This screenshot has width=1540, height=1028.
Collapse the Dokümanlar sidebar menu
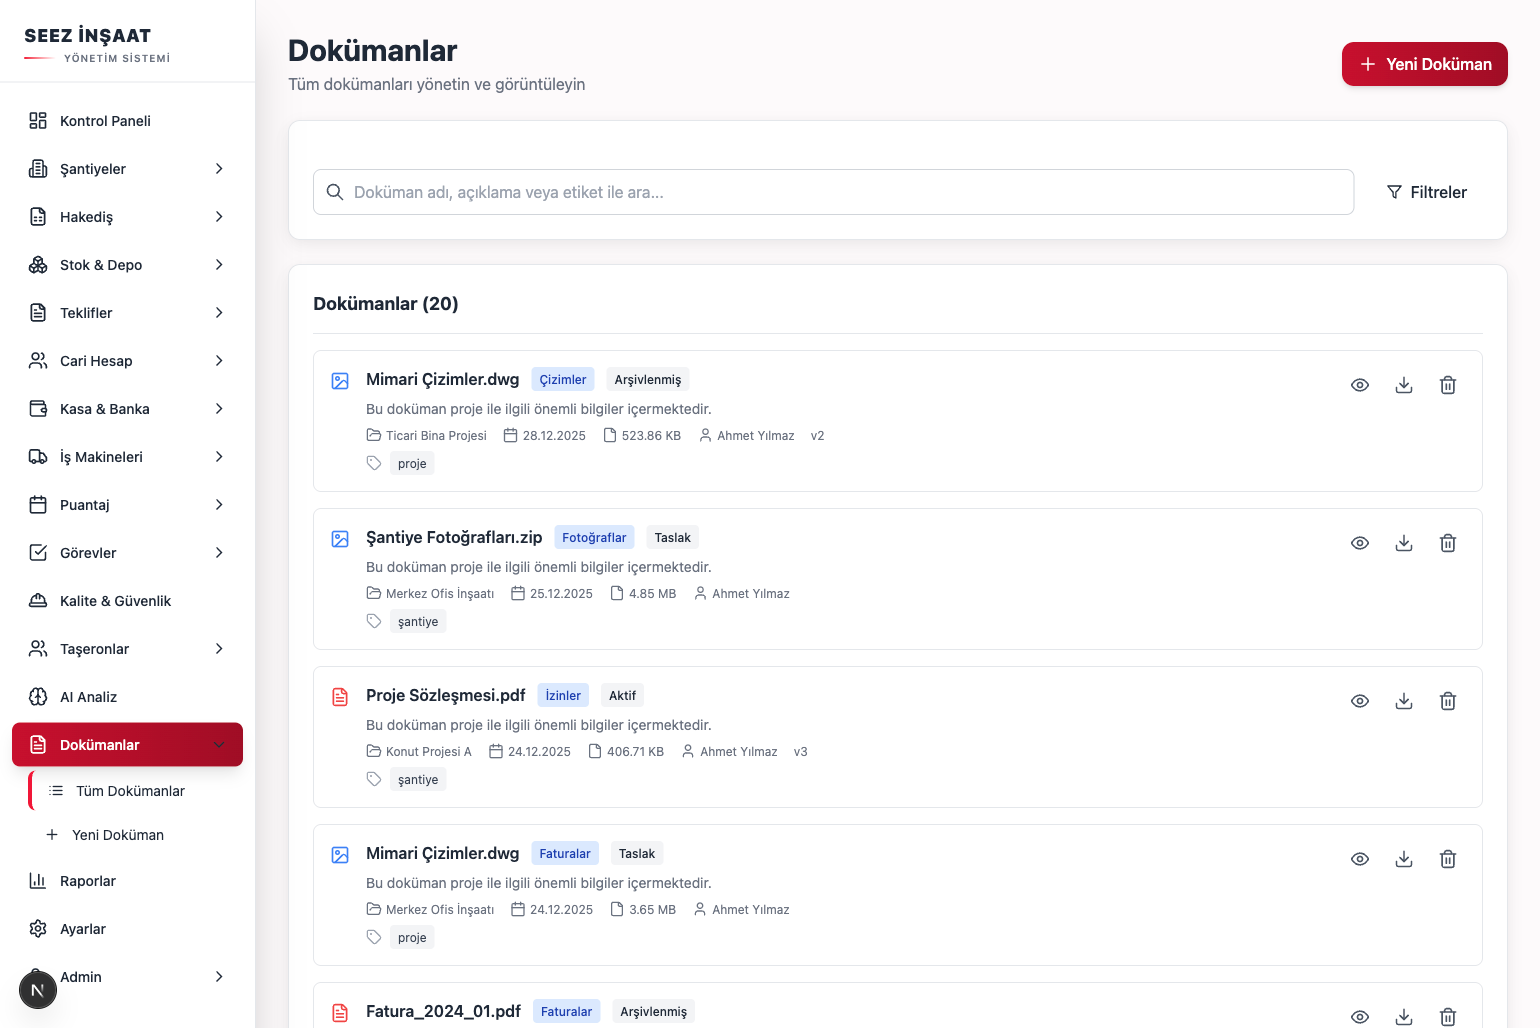[x=219, y=745]
